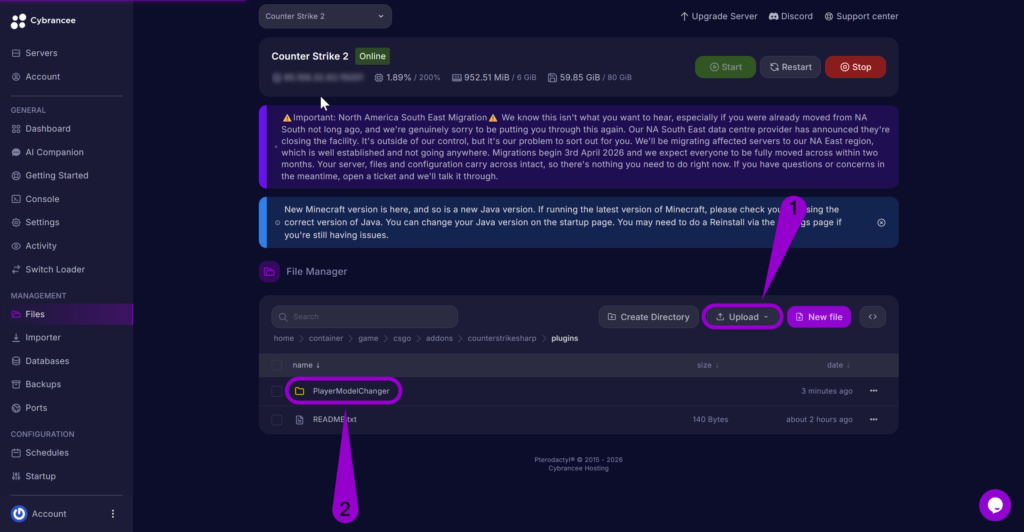Navigate to addons breadcrumb

(x=439, y=338)
